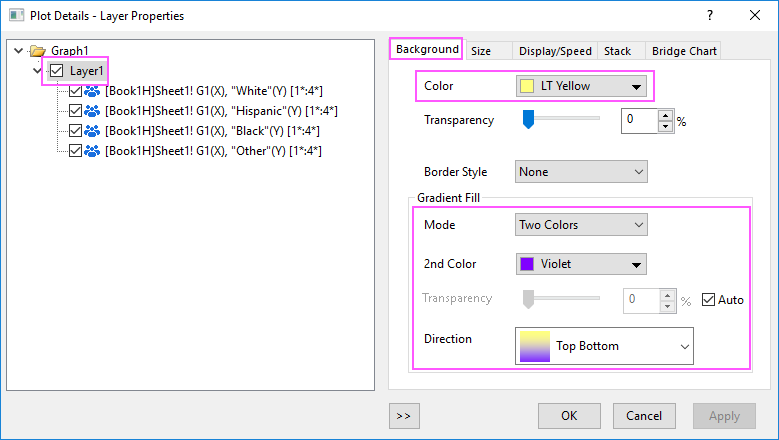Click the gradient Transparency slider handle
Viewport: 779px width, 440px height.
(528, 299)
